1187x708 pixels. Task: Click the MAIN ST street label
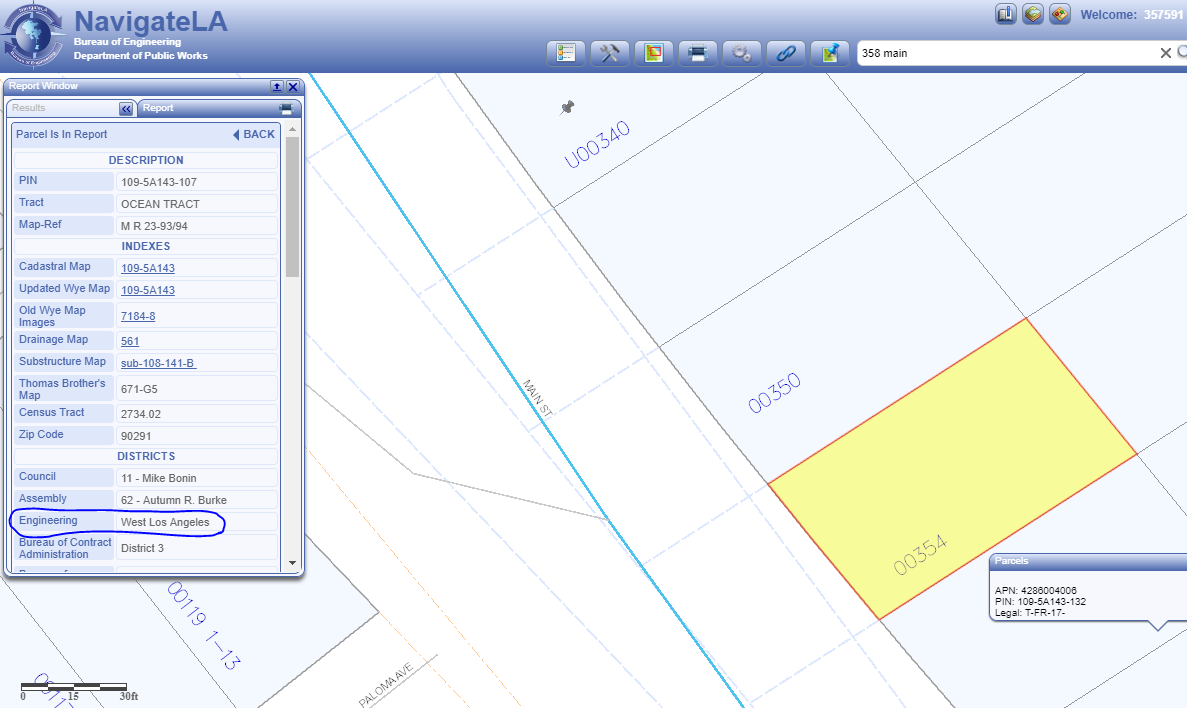click(537, 398)
